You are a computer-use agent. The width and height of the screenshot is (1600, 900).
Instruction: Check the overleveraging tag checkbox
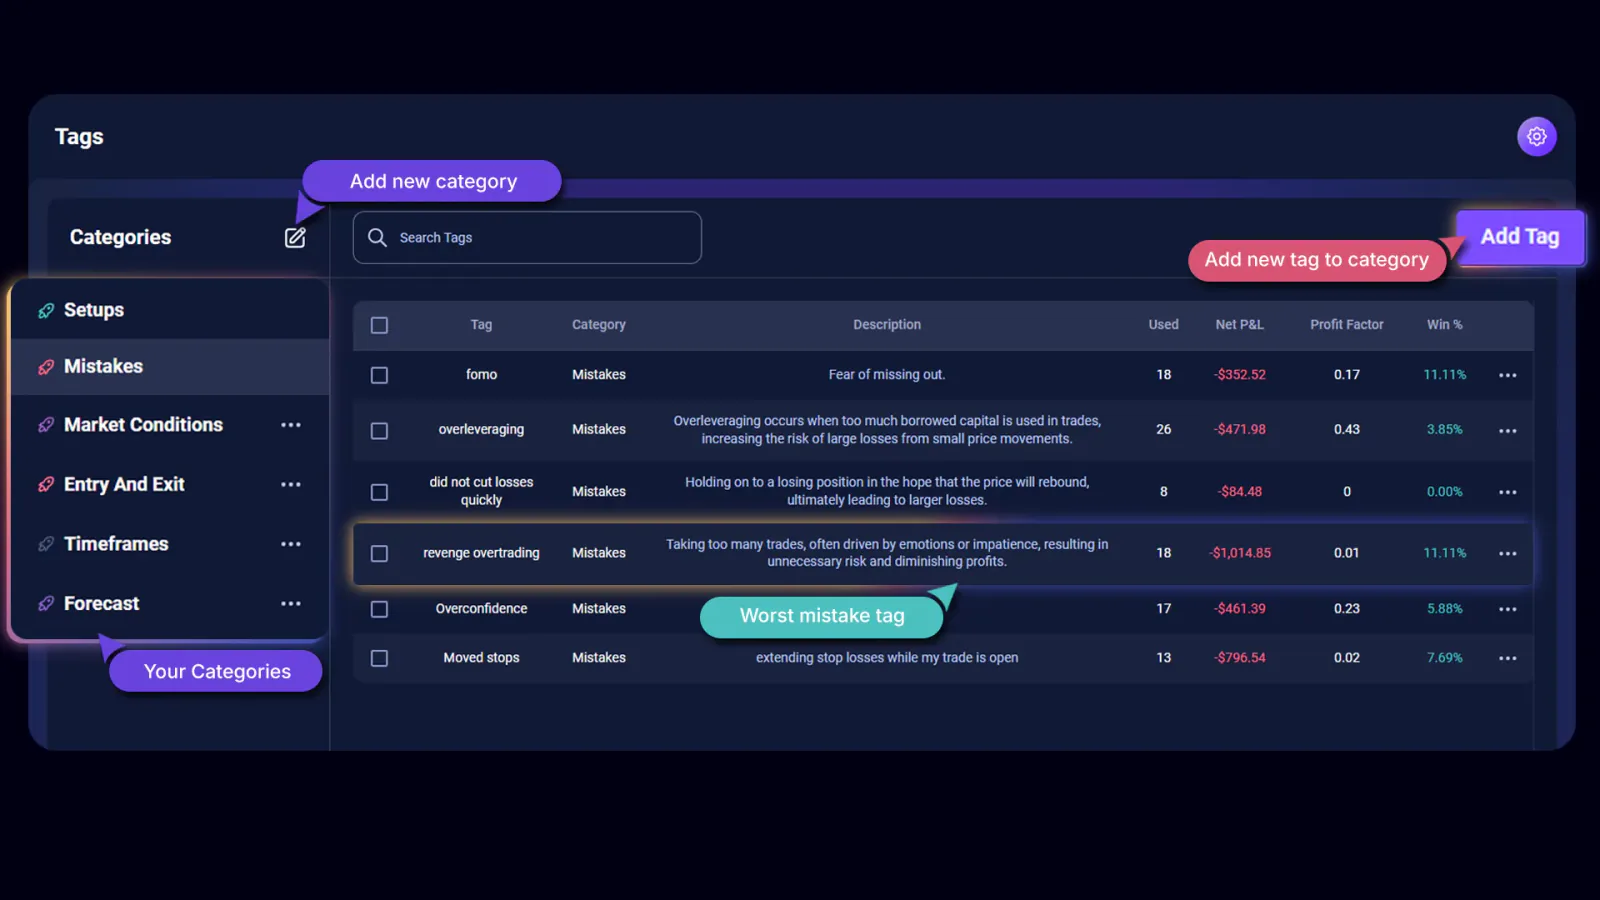tap(379, 431)
